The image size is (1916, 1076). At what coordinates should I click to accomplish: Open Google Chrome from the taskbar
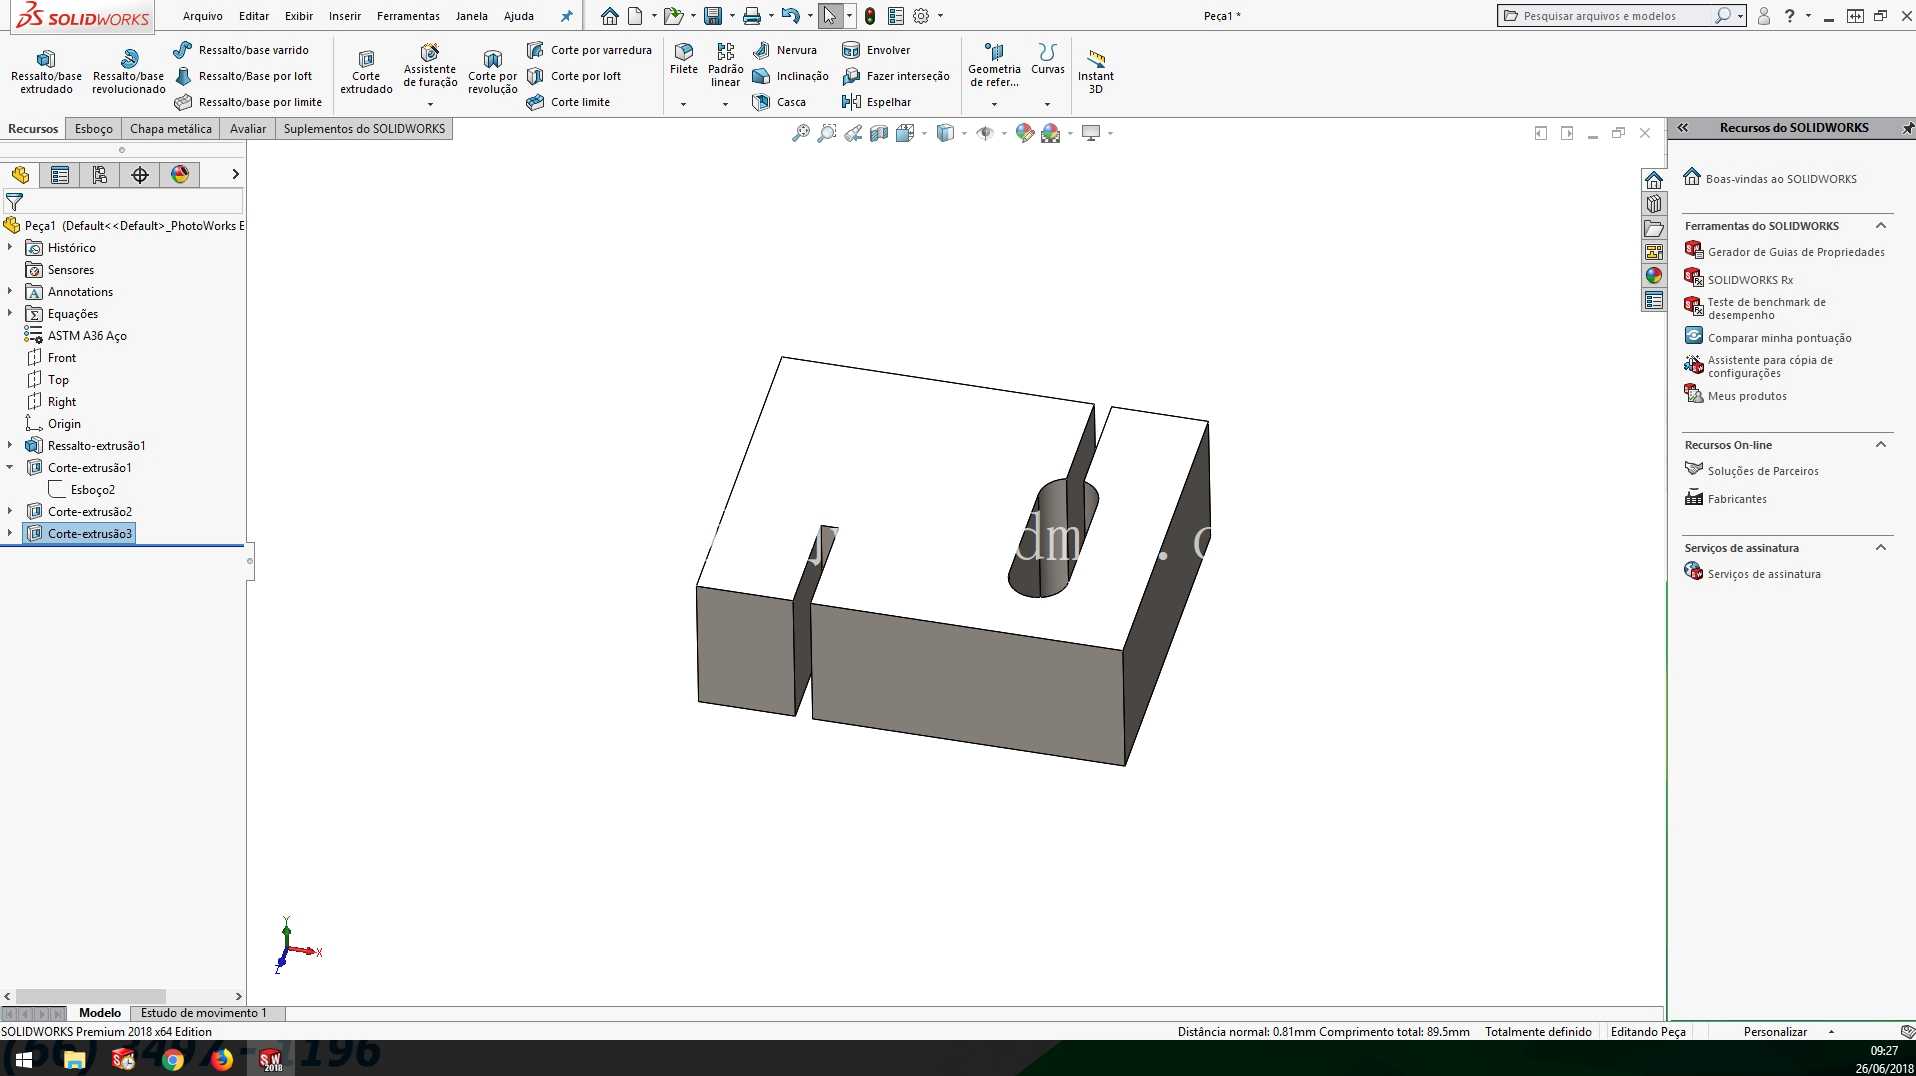point(172,1059)
